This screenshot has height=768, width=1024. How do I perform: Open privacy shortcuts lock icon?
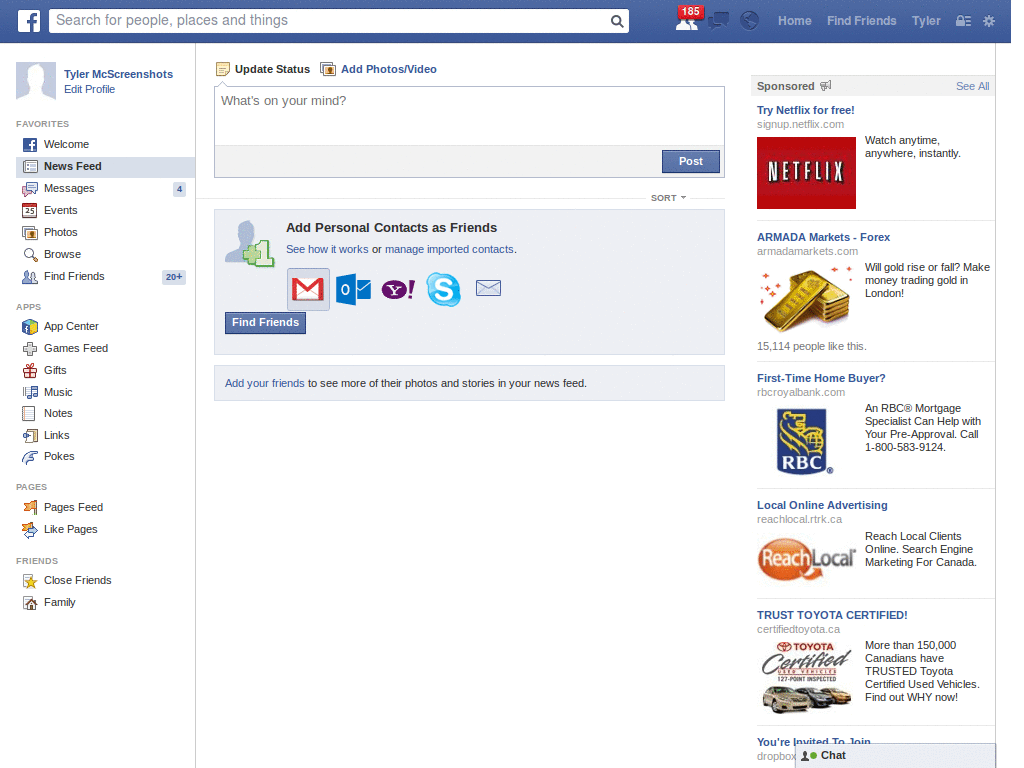963,21
